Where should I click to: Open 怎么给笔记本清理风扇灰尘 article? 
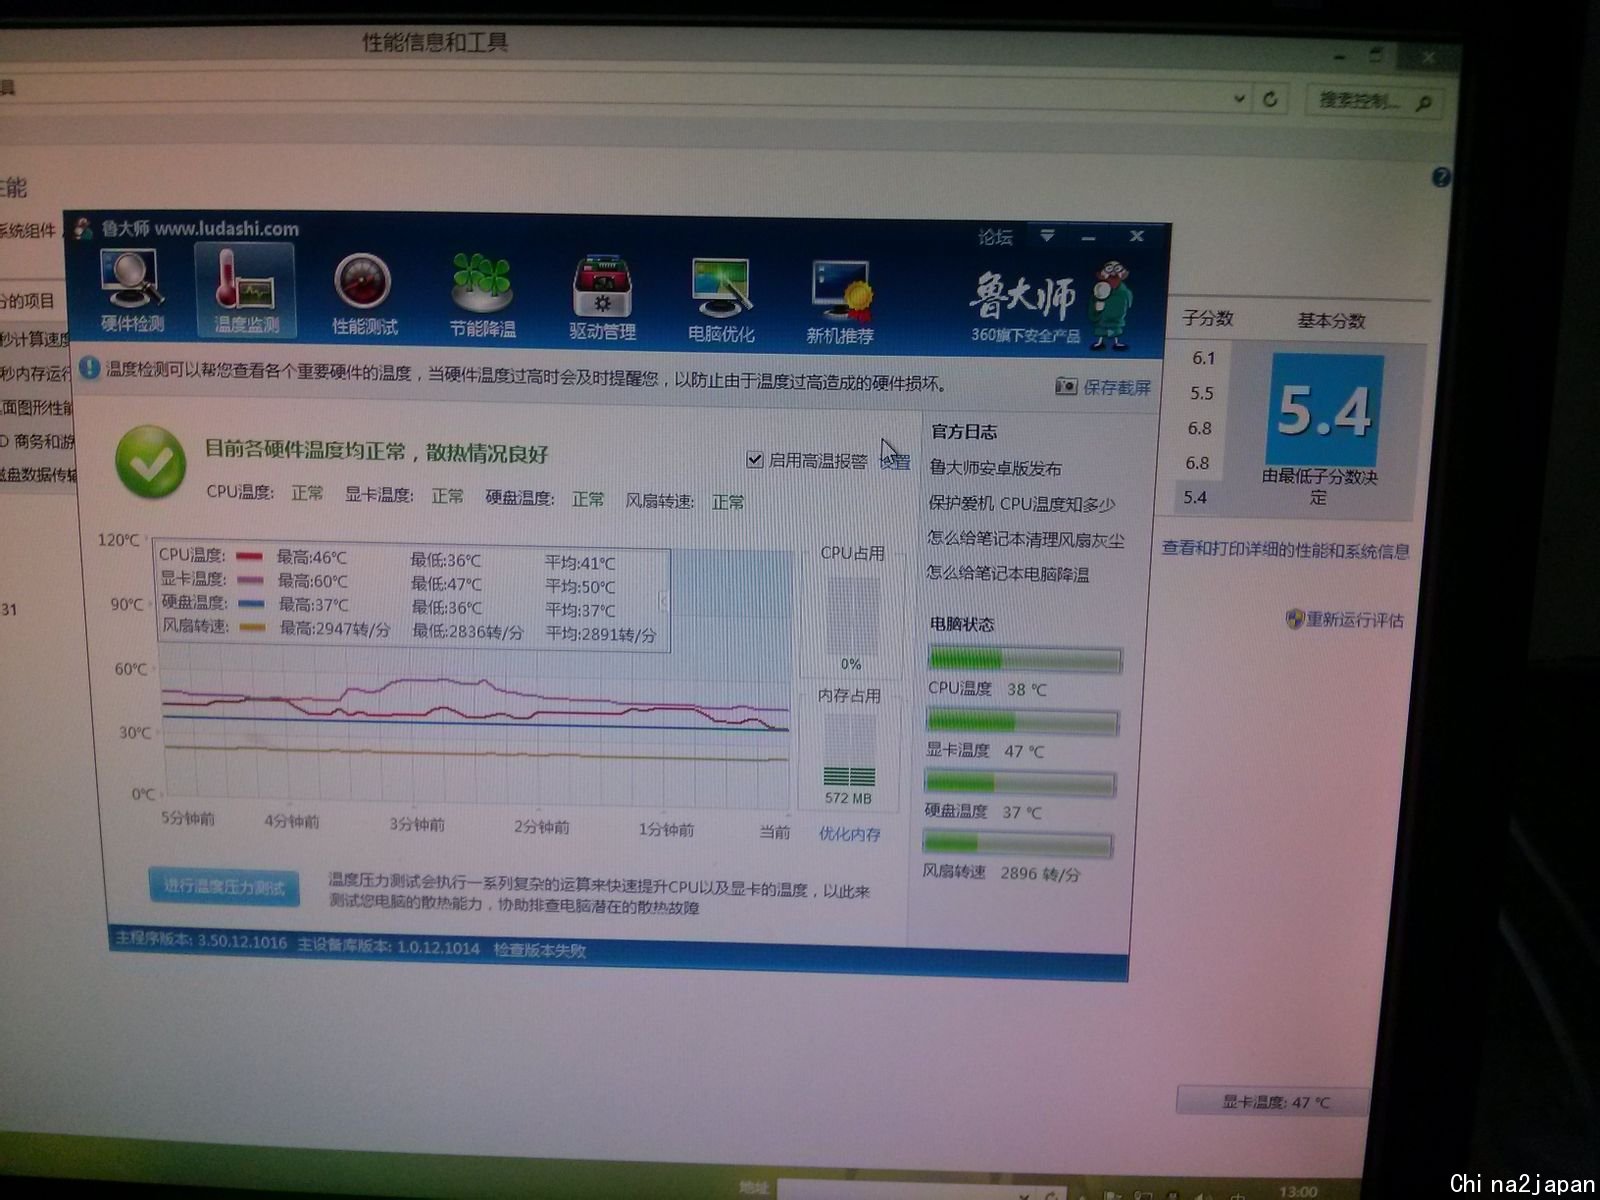(x=1026, y=539)
